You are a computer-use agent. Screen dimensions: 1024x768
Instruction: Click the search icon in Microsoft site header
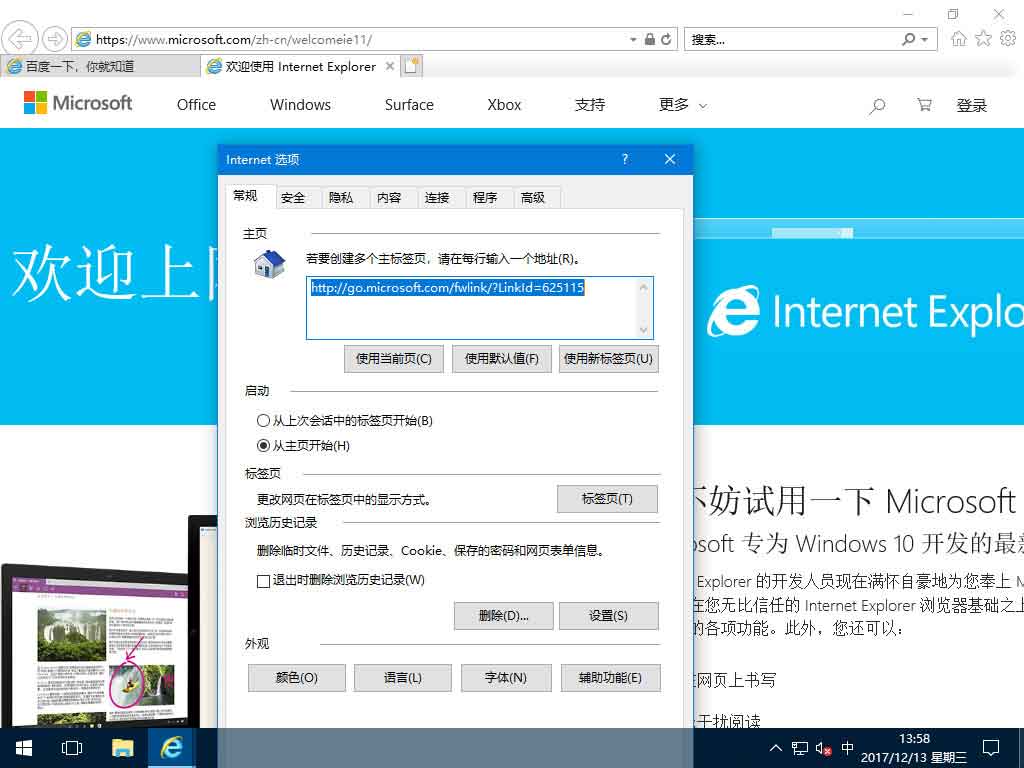tap(876, 105)
